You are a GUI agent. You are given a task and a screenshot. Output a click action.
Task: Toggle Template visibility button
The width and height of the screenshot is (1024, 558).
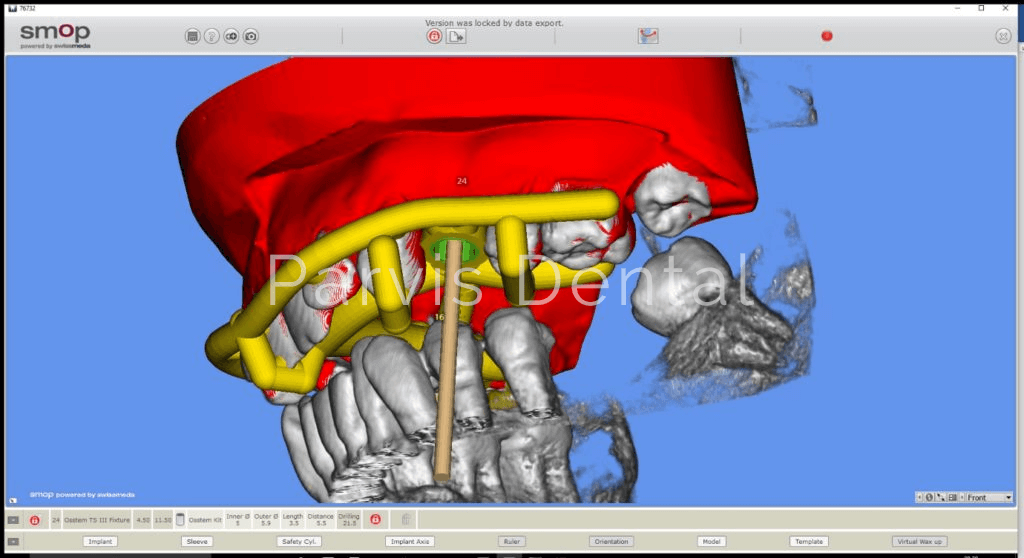(809, 541)
